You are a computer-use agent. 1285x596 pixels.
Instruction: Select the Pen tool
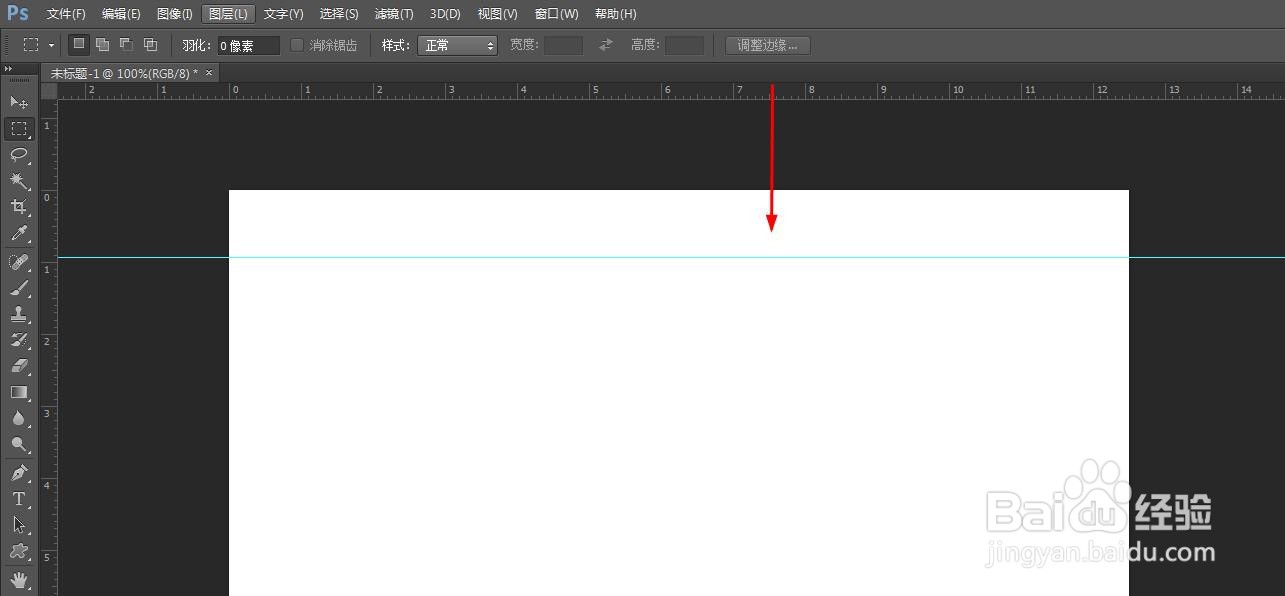tap(19, 473)
